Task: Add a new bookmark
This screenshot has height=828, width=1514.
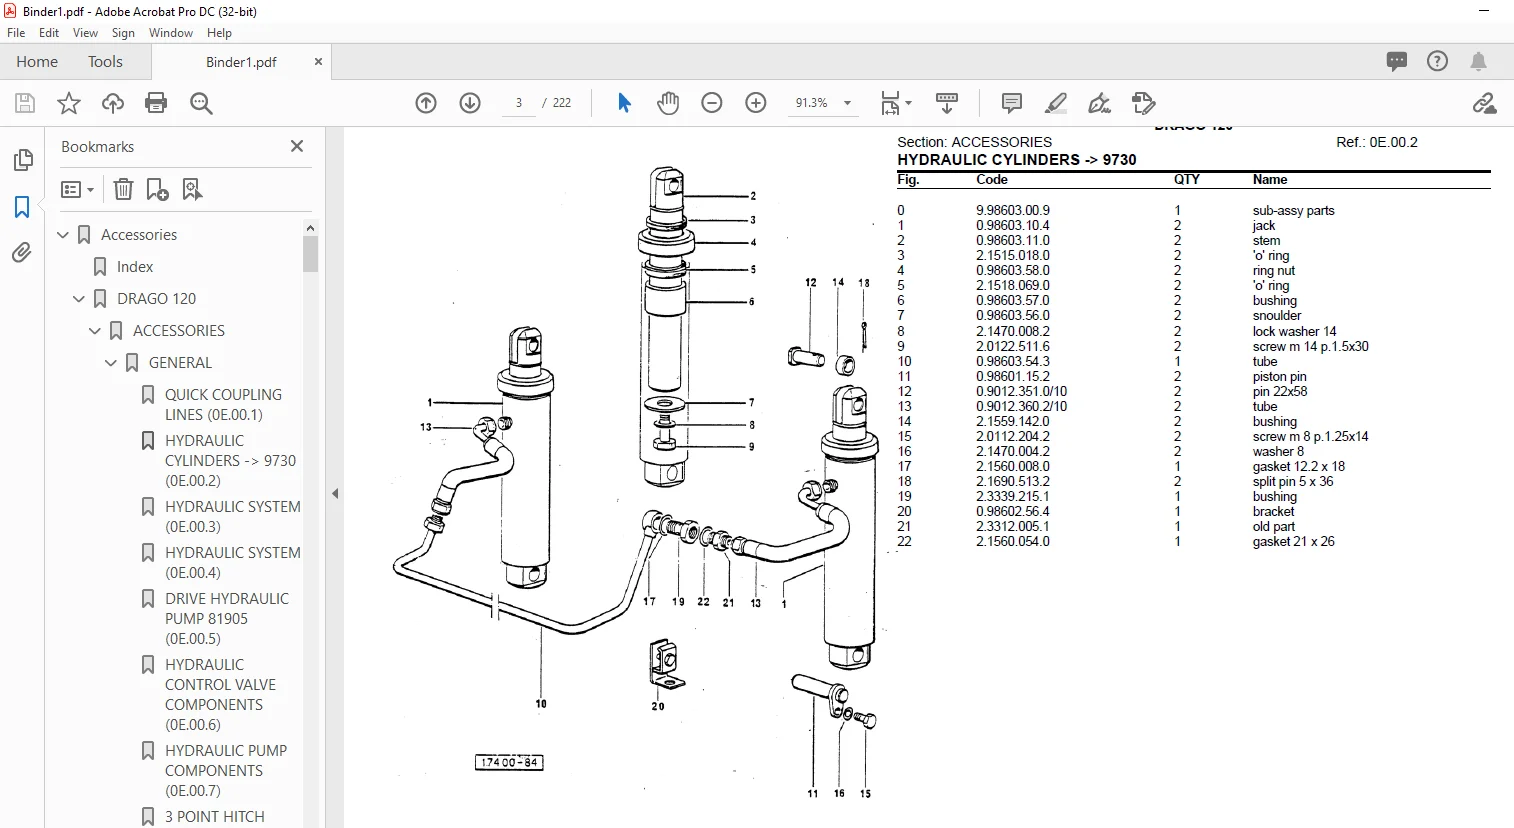Action: [157, 189]
